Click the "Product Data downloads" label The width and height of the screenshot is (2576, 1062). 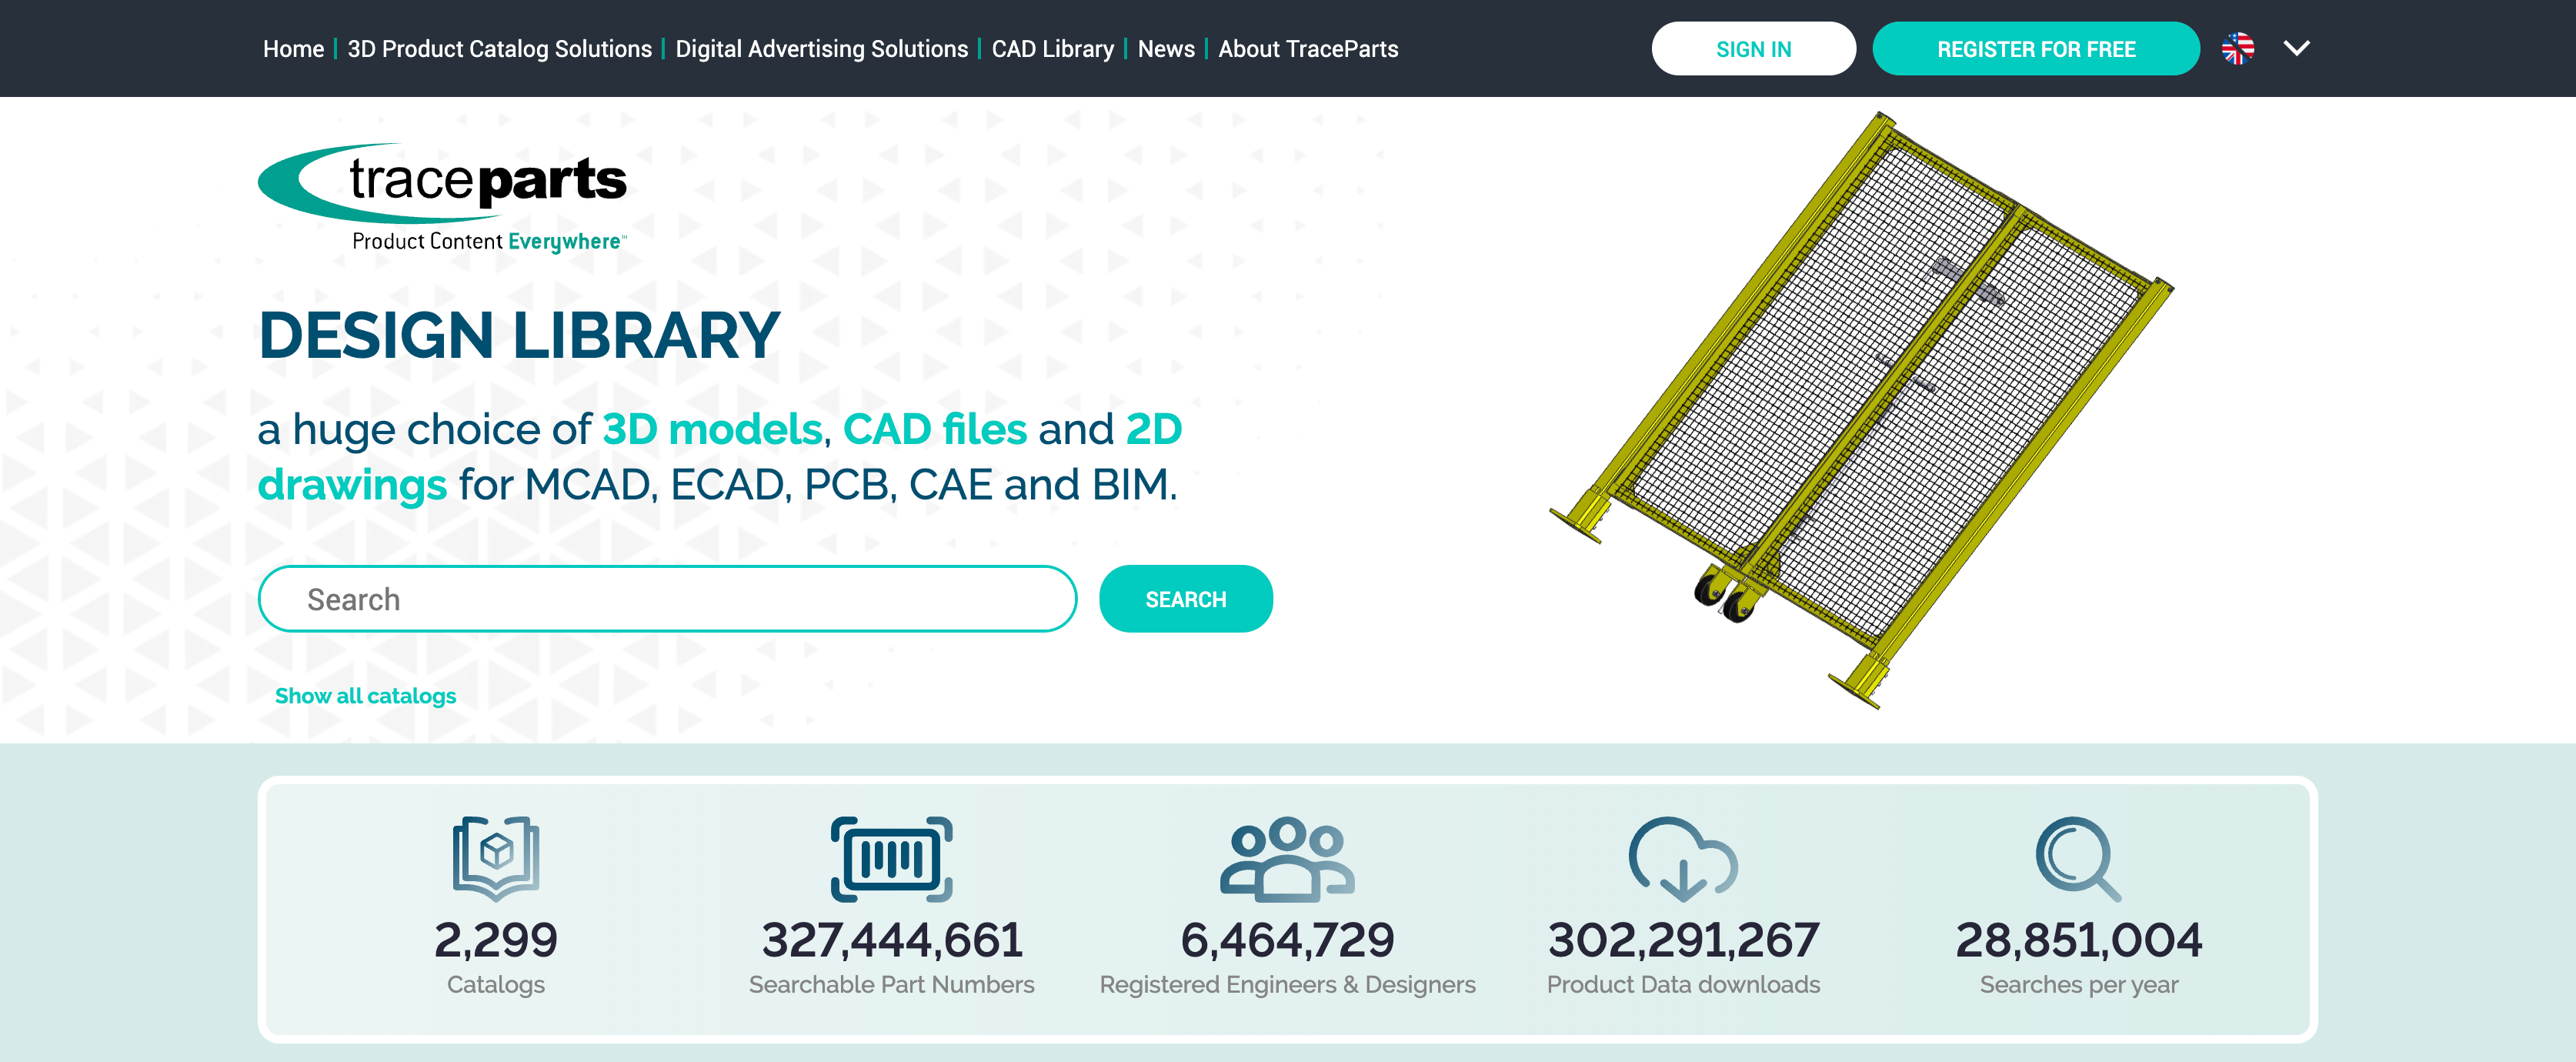(x=1683, y=985)
